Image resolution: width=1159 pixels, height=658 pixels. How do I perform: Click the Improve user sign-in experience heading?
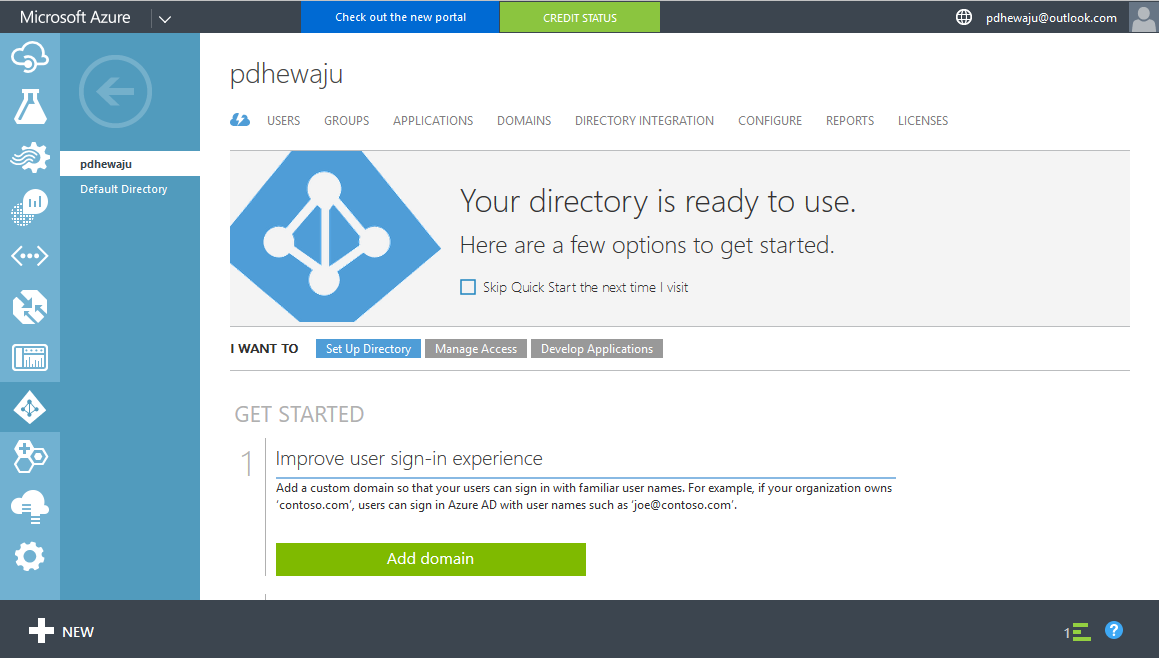point(409,458)
